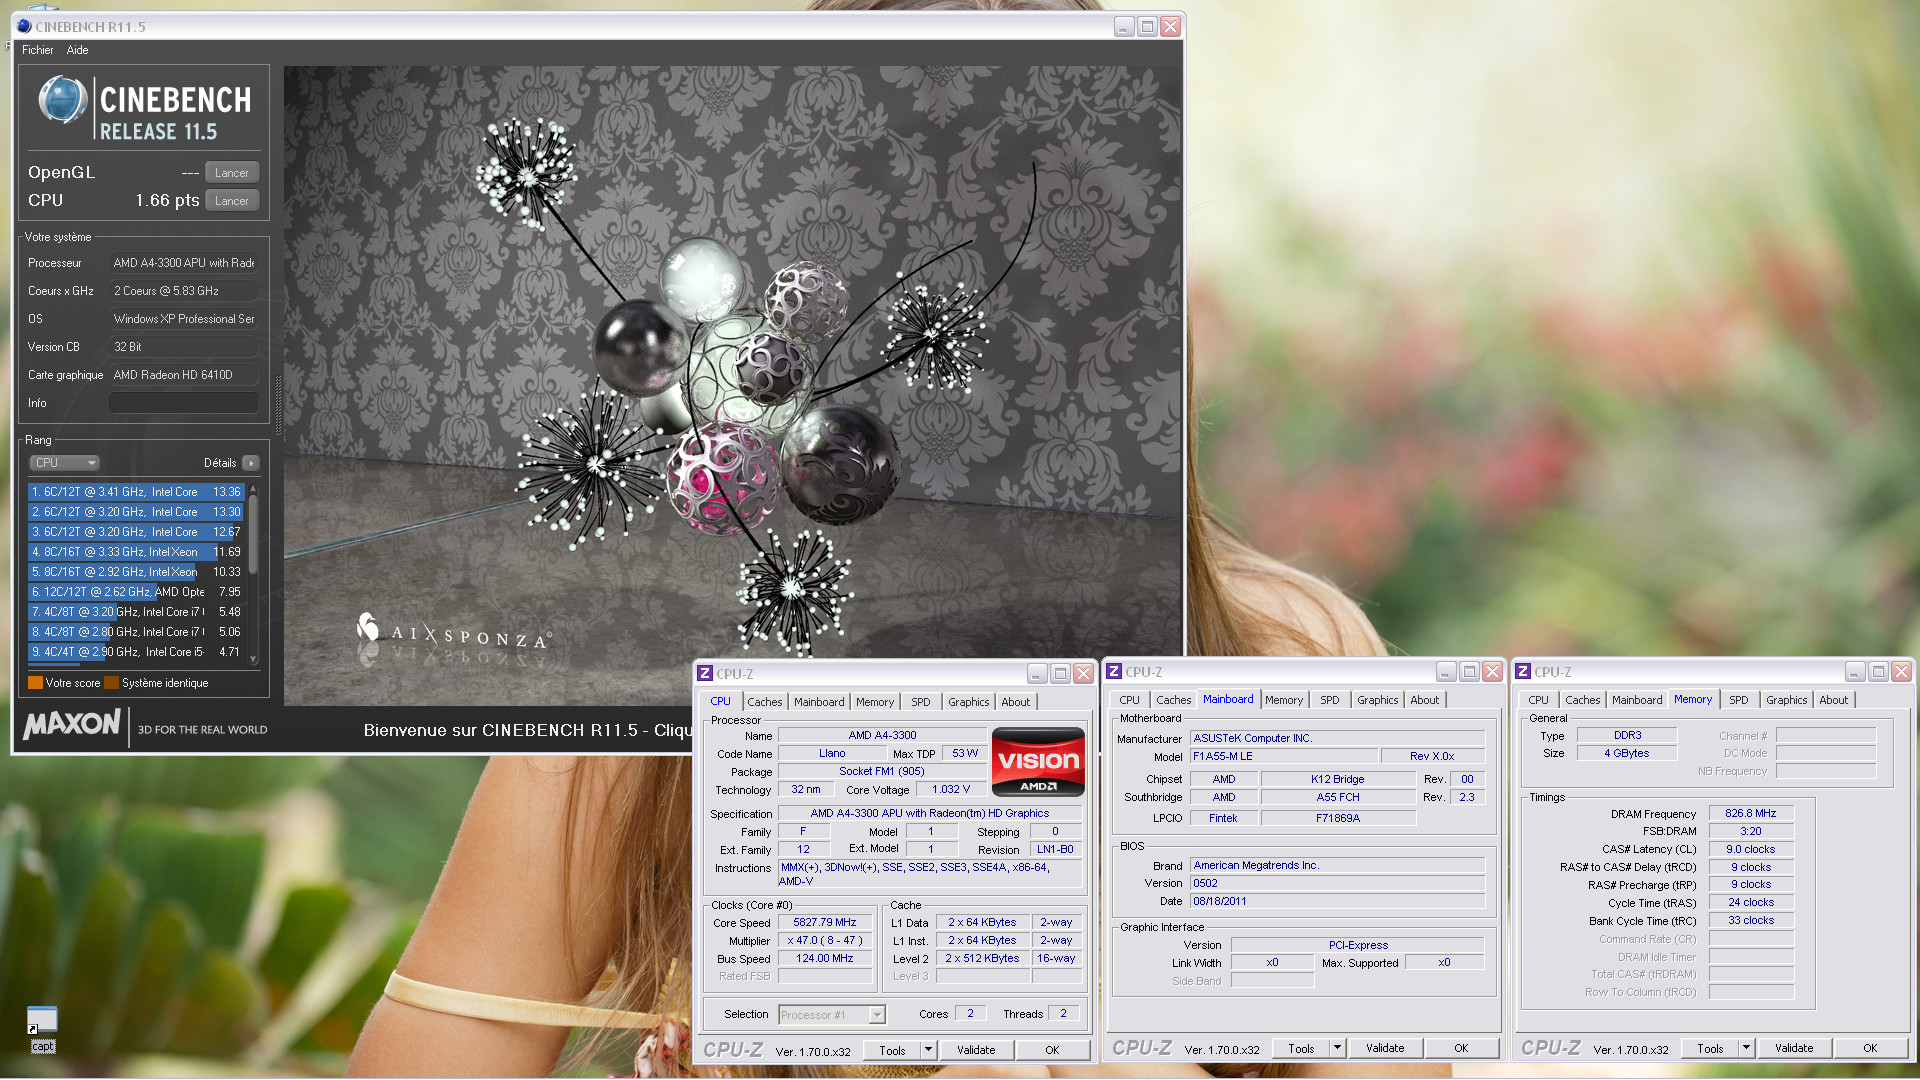Select ranking row 8C/16T @ 3.33 GHz Xeon

pyautogui.click(x=137, y=552)
